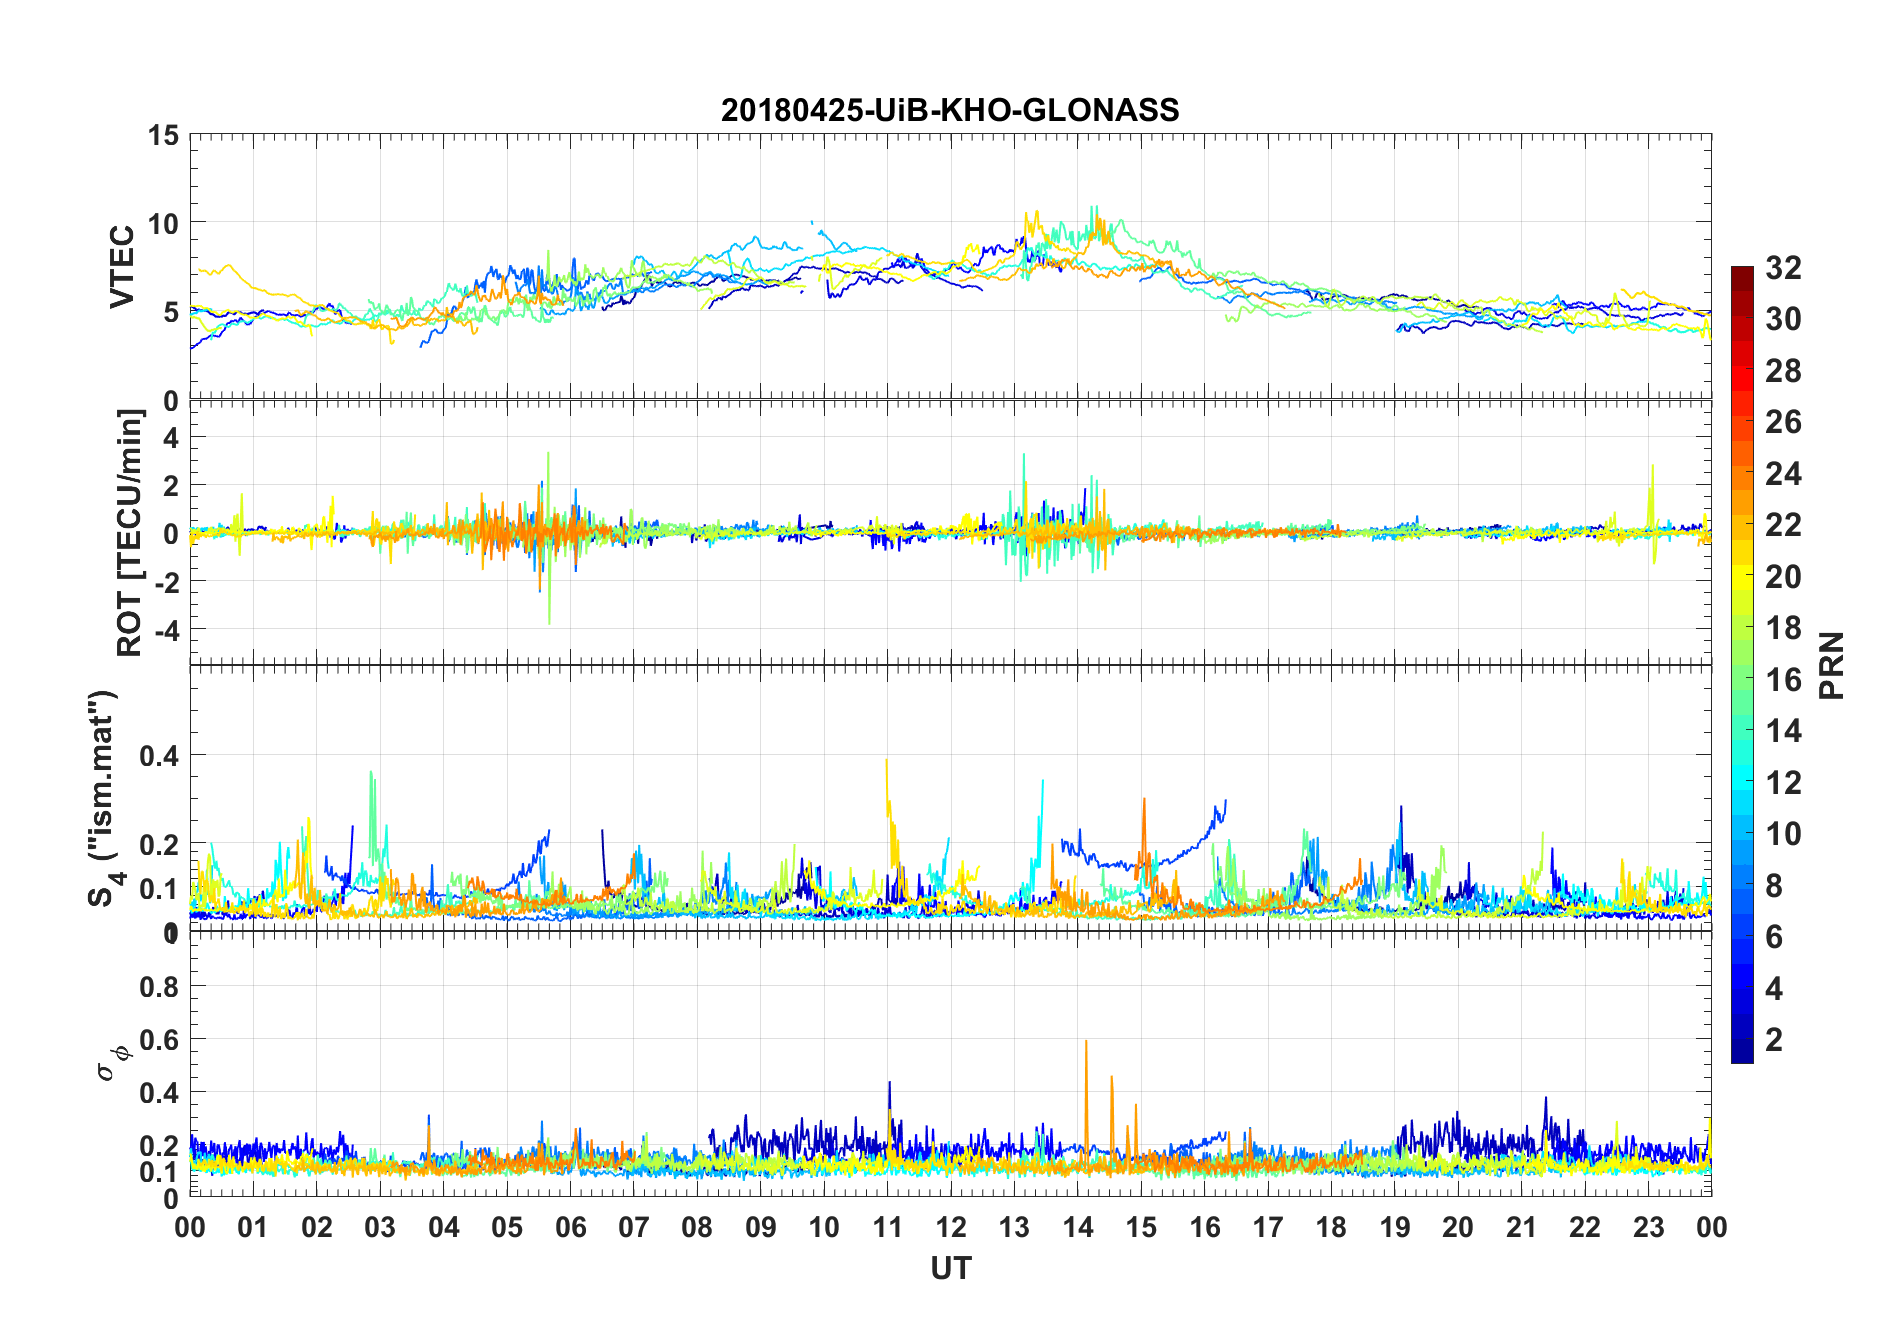Click the plot title 20180425-UiB-KHO-GLONASS
The height and width of the screenshot is (1330, 1902).
point(950,110)
